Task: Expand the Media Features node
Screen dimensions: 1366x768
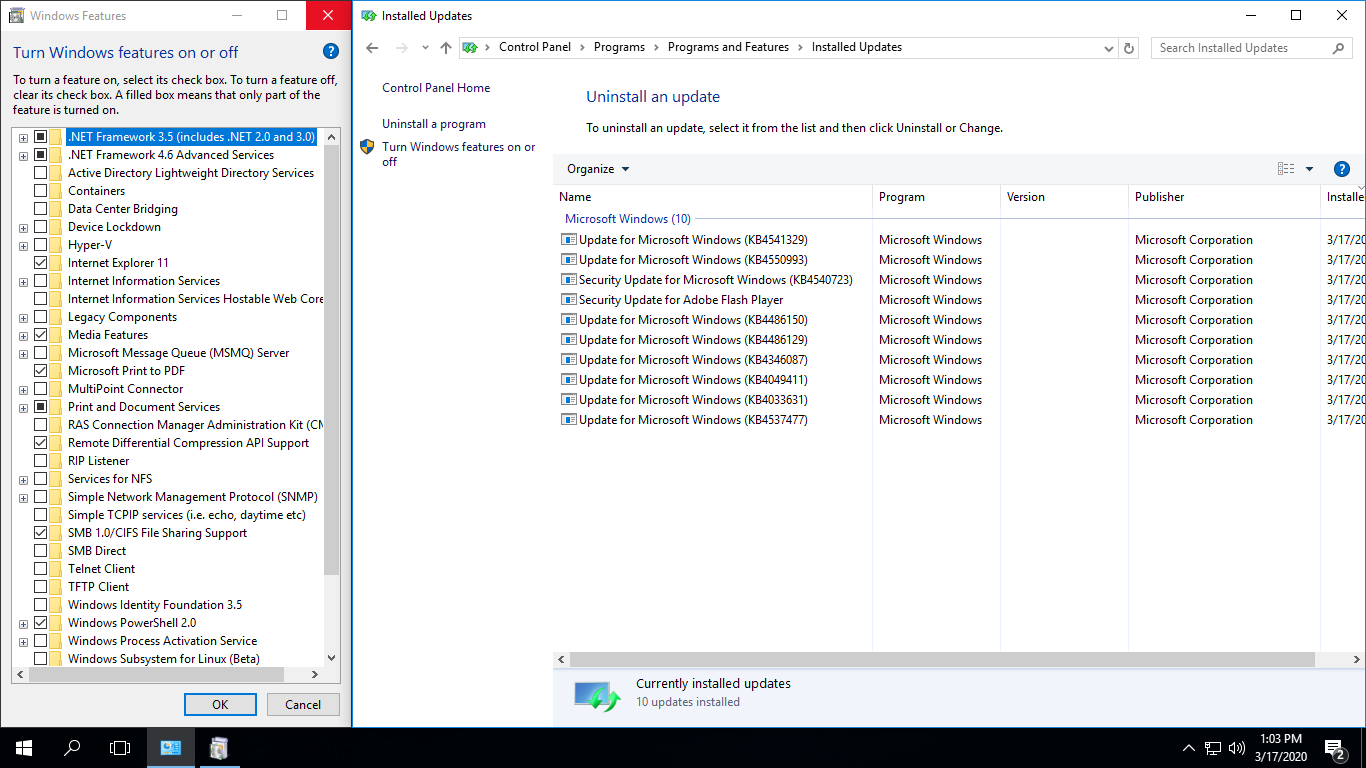Action: [x=23, y=335]
